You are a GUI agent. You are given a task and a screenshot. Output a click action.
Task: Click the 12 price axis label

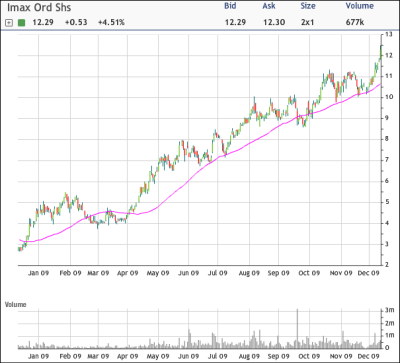(388, 55)
